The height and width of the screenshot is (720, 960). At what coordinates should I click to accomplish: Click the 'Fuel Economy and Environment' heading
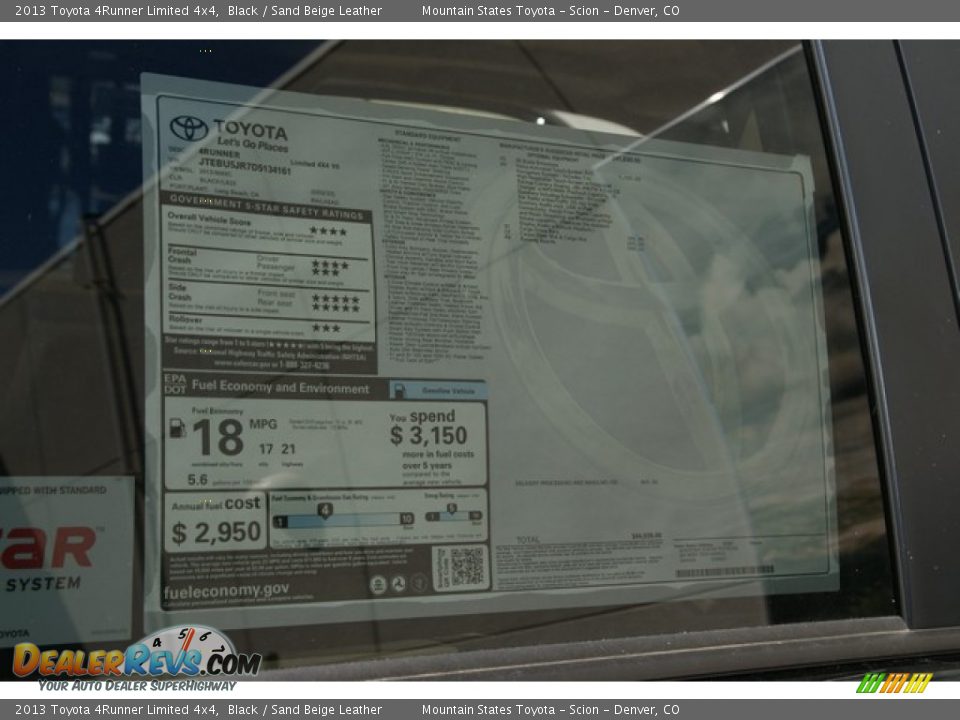pyautogui.click(x=280, y=387)
